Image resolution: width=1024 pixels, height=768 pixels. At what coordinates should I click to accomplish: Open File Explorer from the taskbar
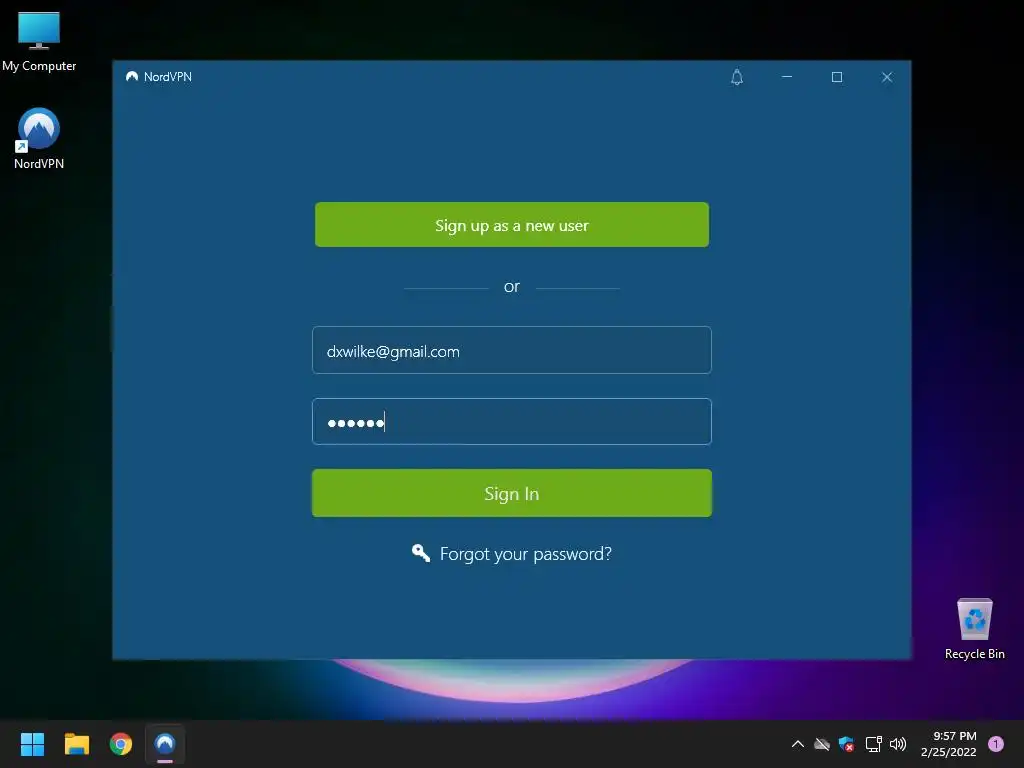tap(76, 744)
